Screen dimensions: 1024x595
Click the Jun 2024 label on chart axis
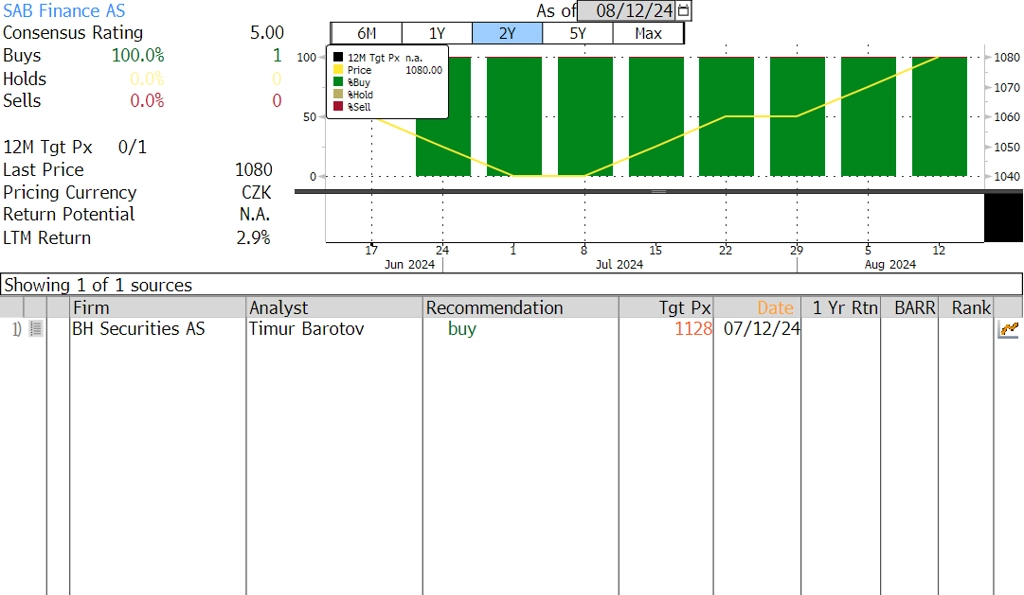point(409,265)
